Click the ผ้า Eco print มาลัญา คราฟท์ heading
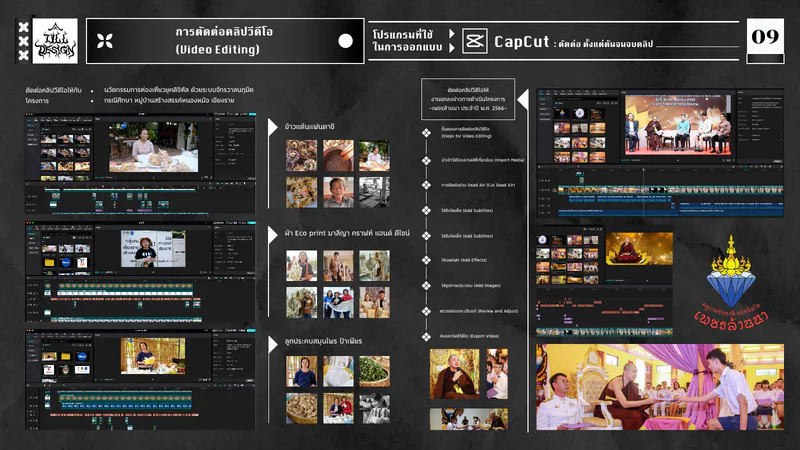 click(347, 233)
